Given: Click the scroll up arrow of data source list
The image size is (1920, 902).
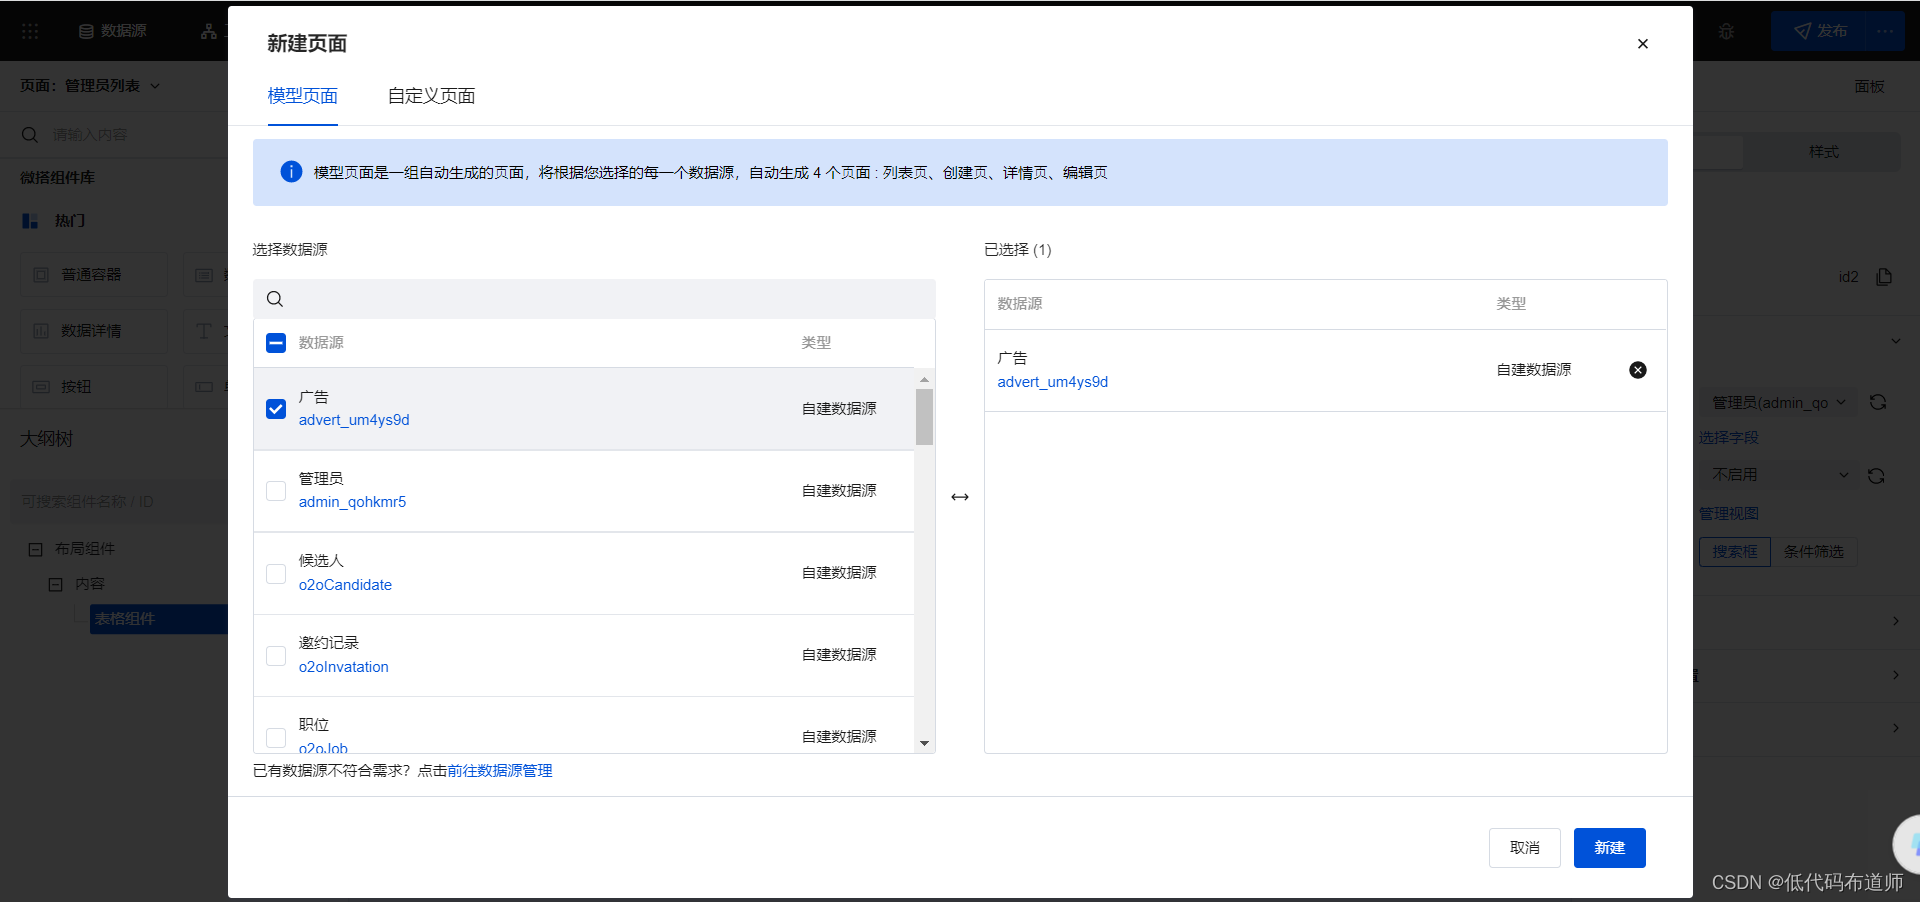Looking at the screenshot, I should [924, 379].
